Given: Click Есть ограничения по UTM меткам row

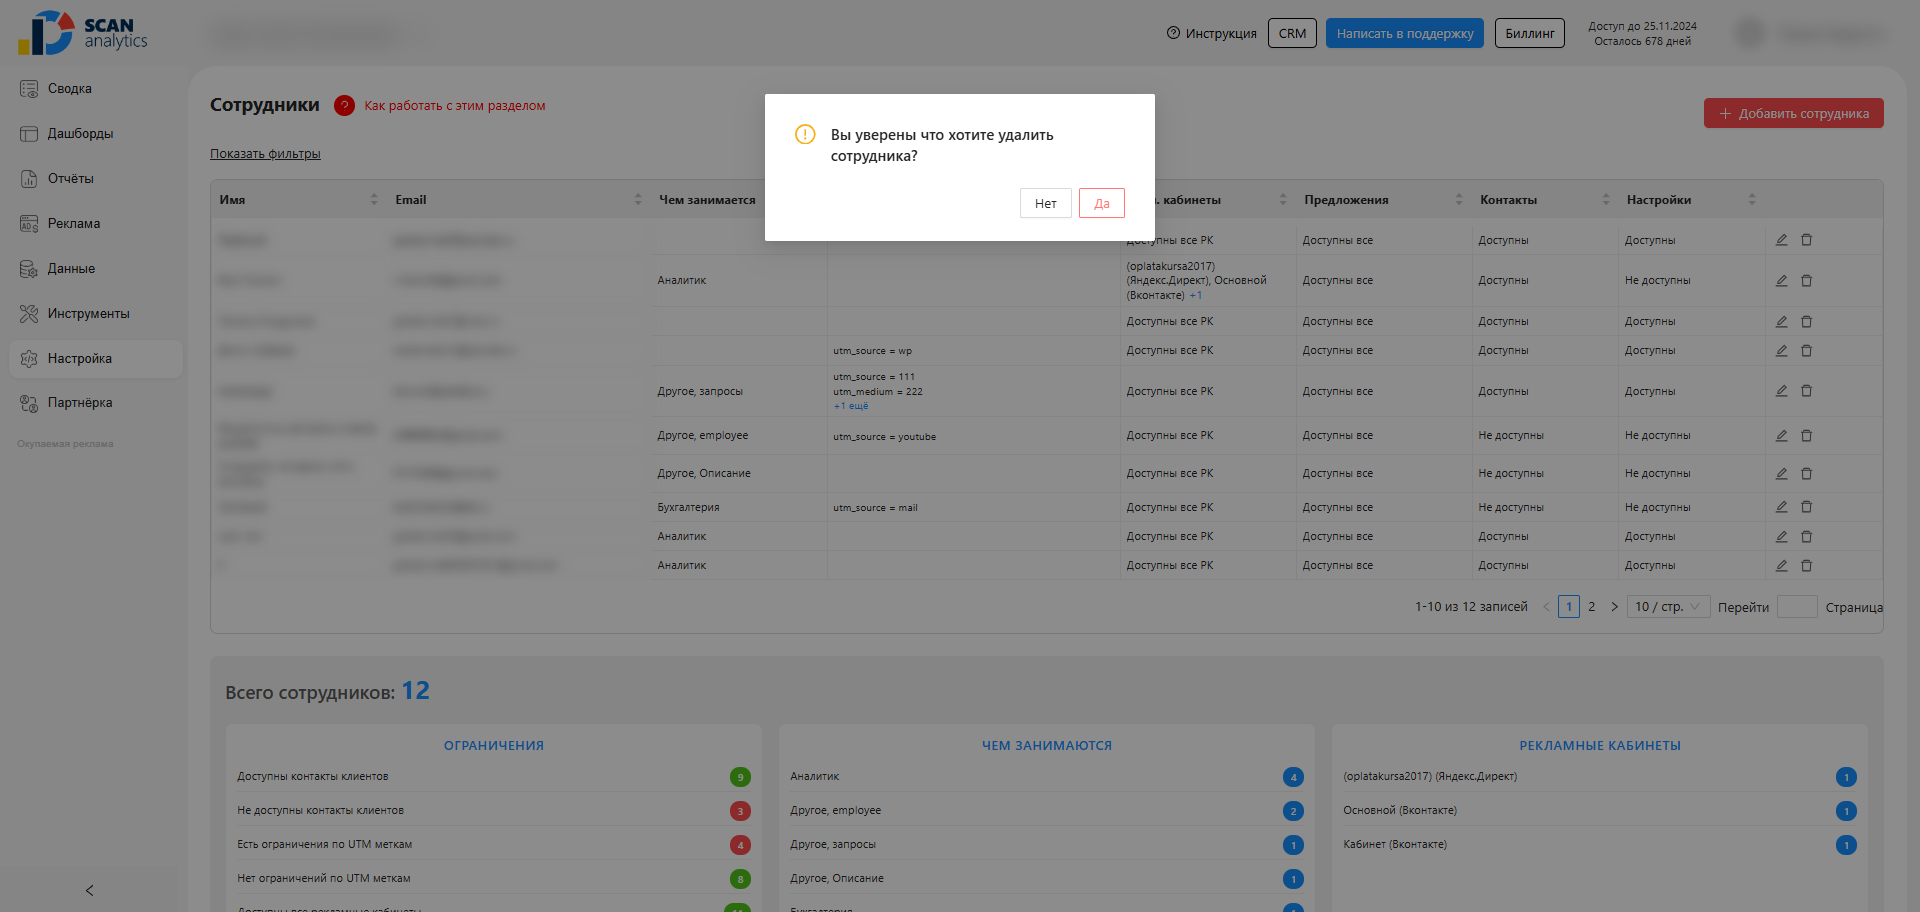Looking at the screenshot, I should (494, 845).
